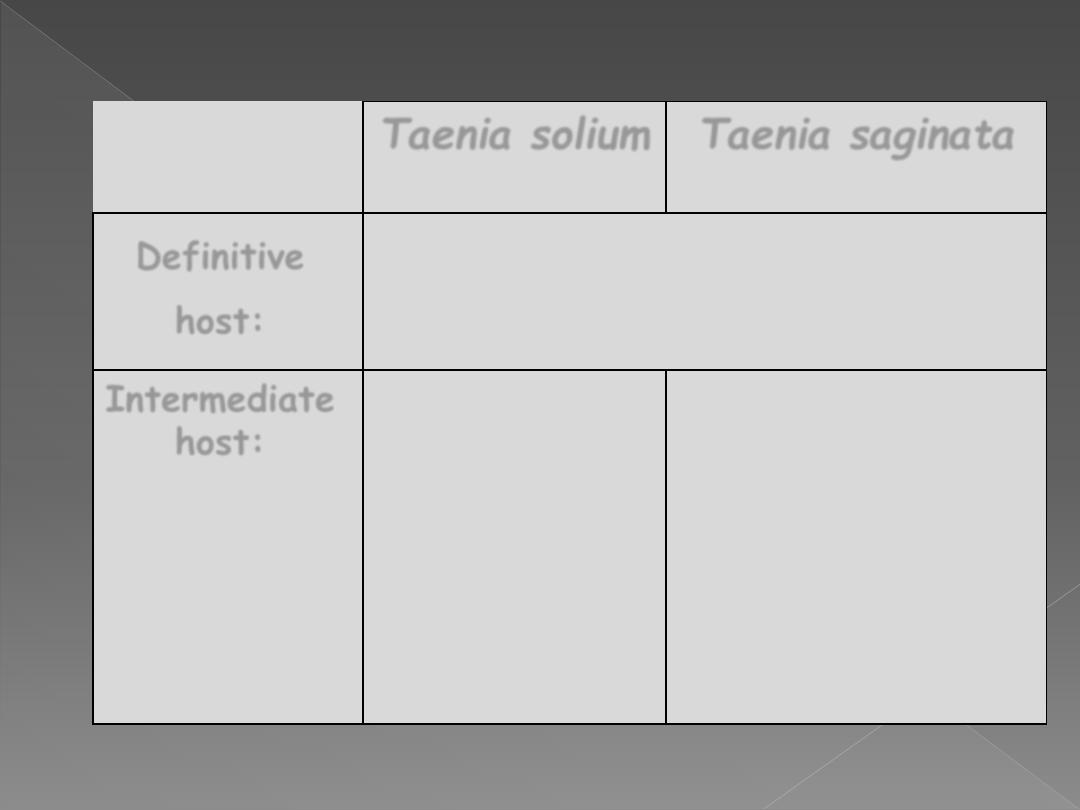
Task: Select the Taenia saginata header cell
Action: click(856, 157)
